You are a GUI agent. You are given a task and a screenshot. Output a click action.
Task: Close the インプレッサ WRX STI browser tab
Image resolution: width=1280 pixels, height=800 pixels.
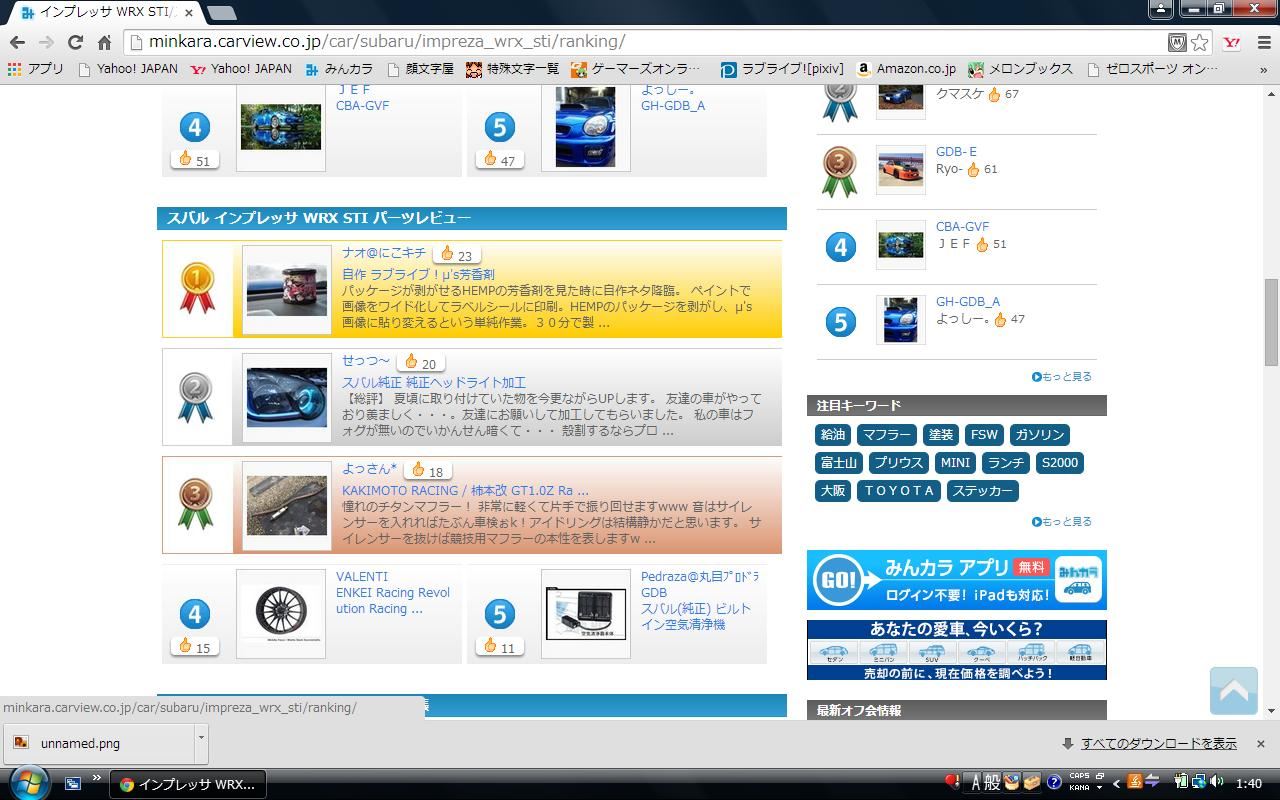(x=189, y=13)
